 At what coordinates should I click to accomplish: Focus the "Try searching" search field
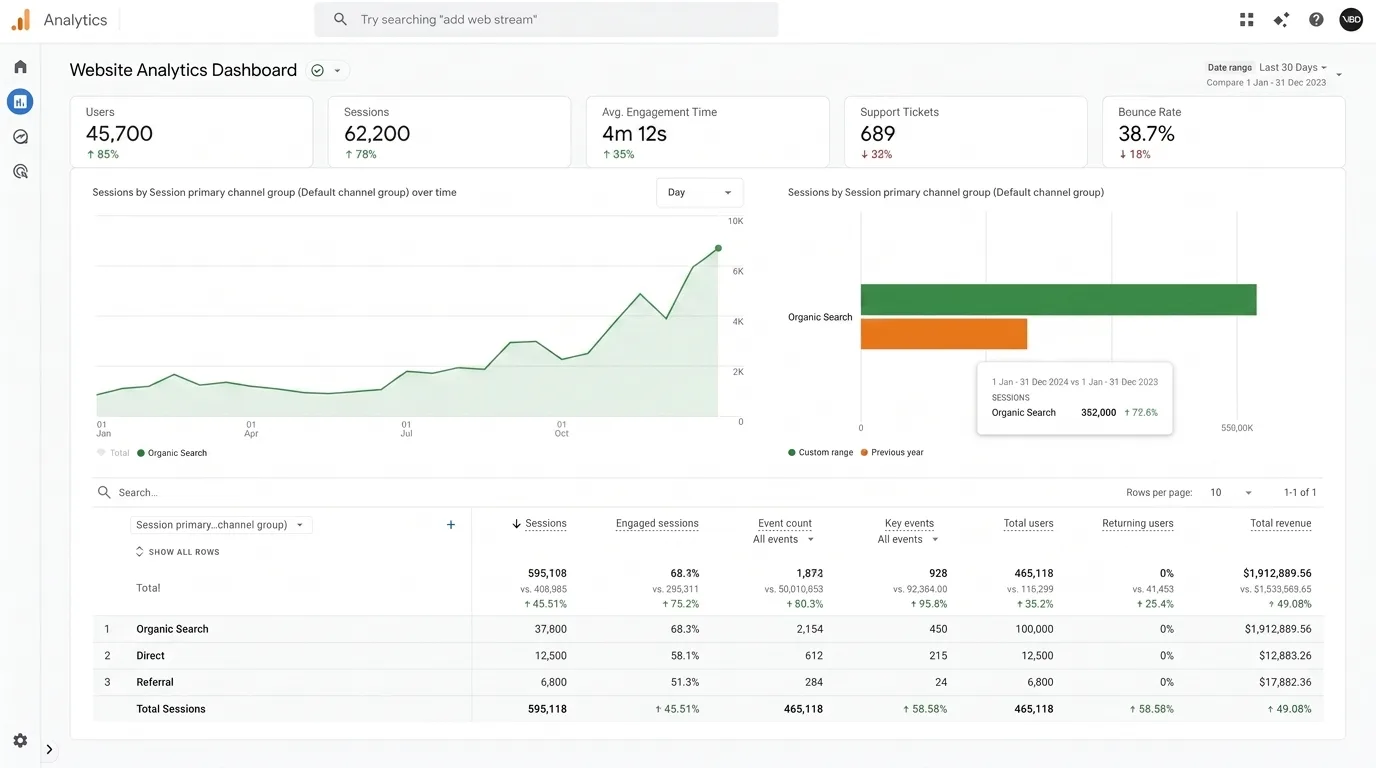pos(546,19)
